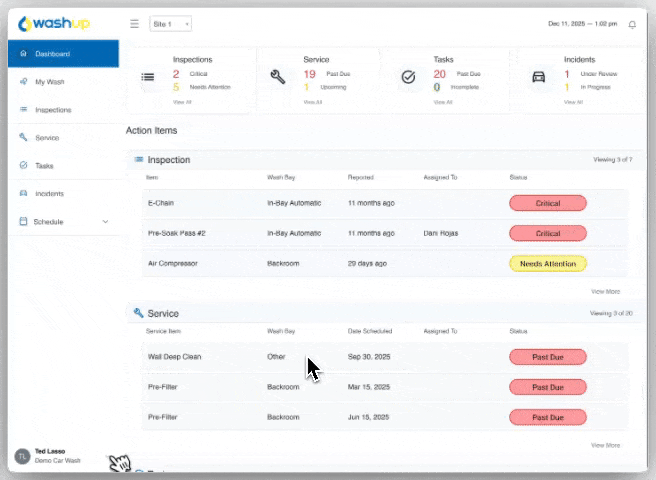The image size is (656, 480).
Task: Click the Ted Lasso user name
Action: pos(50,451)
